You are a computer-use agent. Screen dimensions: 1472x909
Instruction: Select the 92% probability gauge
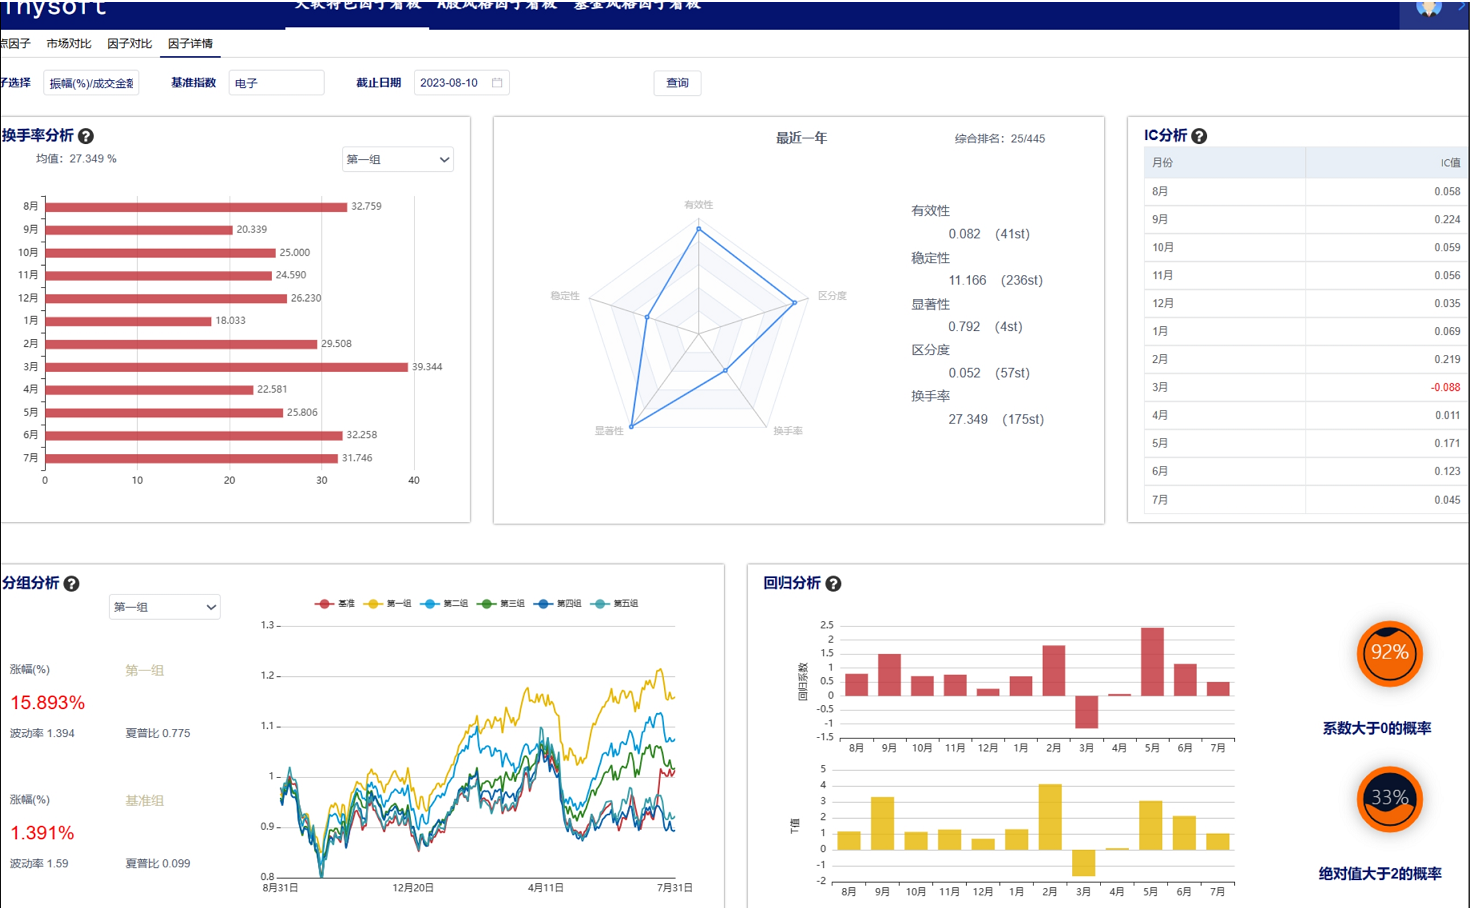click(x=1389, y=654)
